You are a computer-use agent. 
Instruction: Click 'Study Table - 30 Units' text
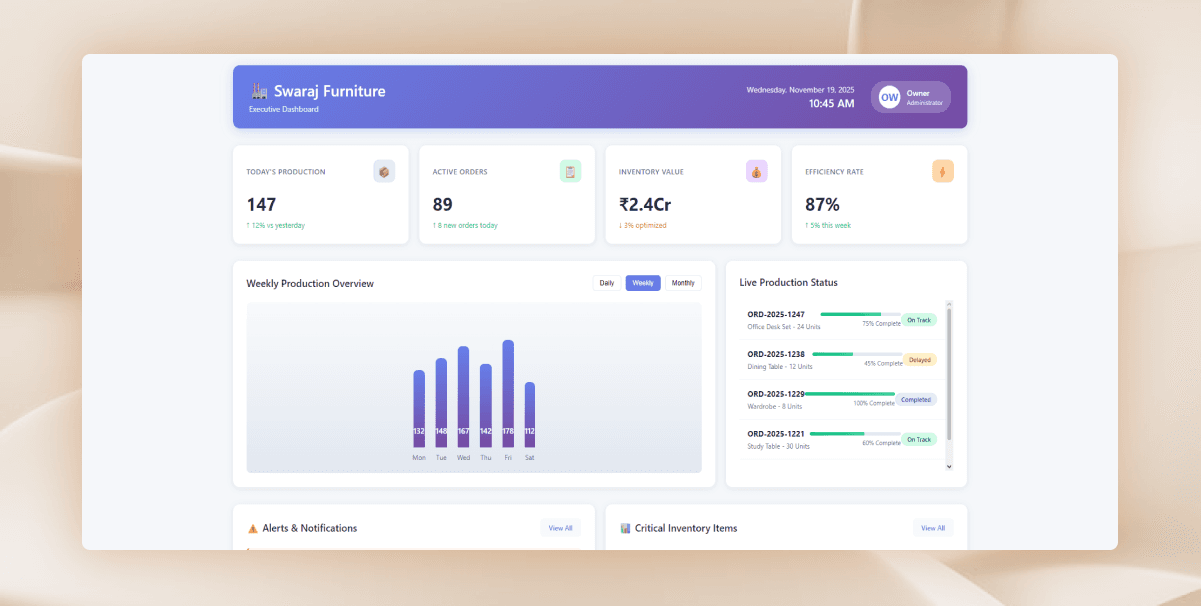click(x=779, y=446)
